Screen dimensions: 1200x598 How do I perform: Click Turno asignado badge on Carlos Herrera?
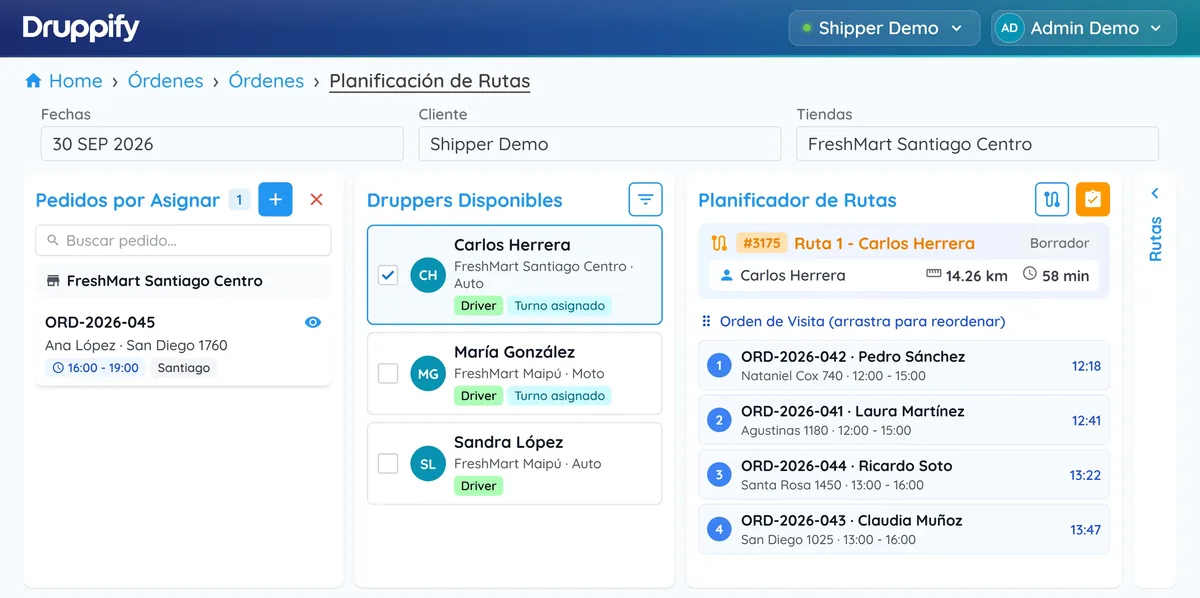point(560,306)
